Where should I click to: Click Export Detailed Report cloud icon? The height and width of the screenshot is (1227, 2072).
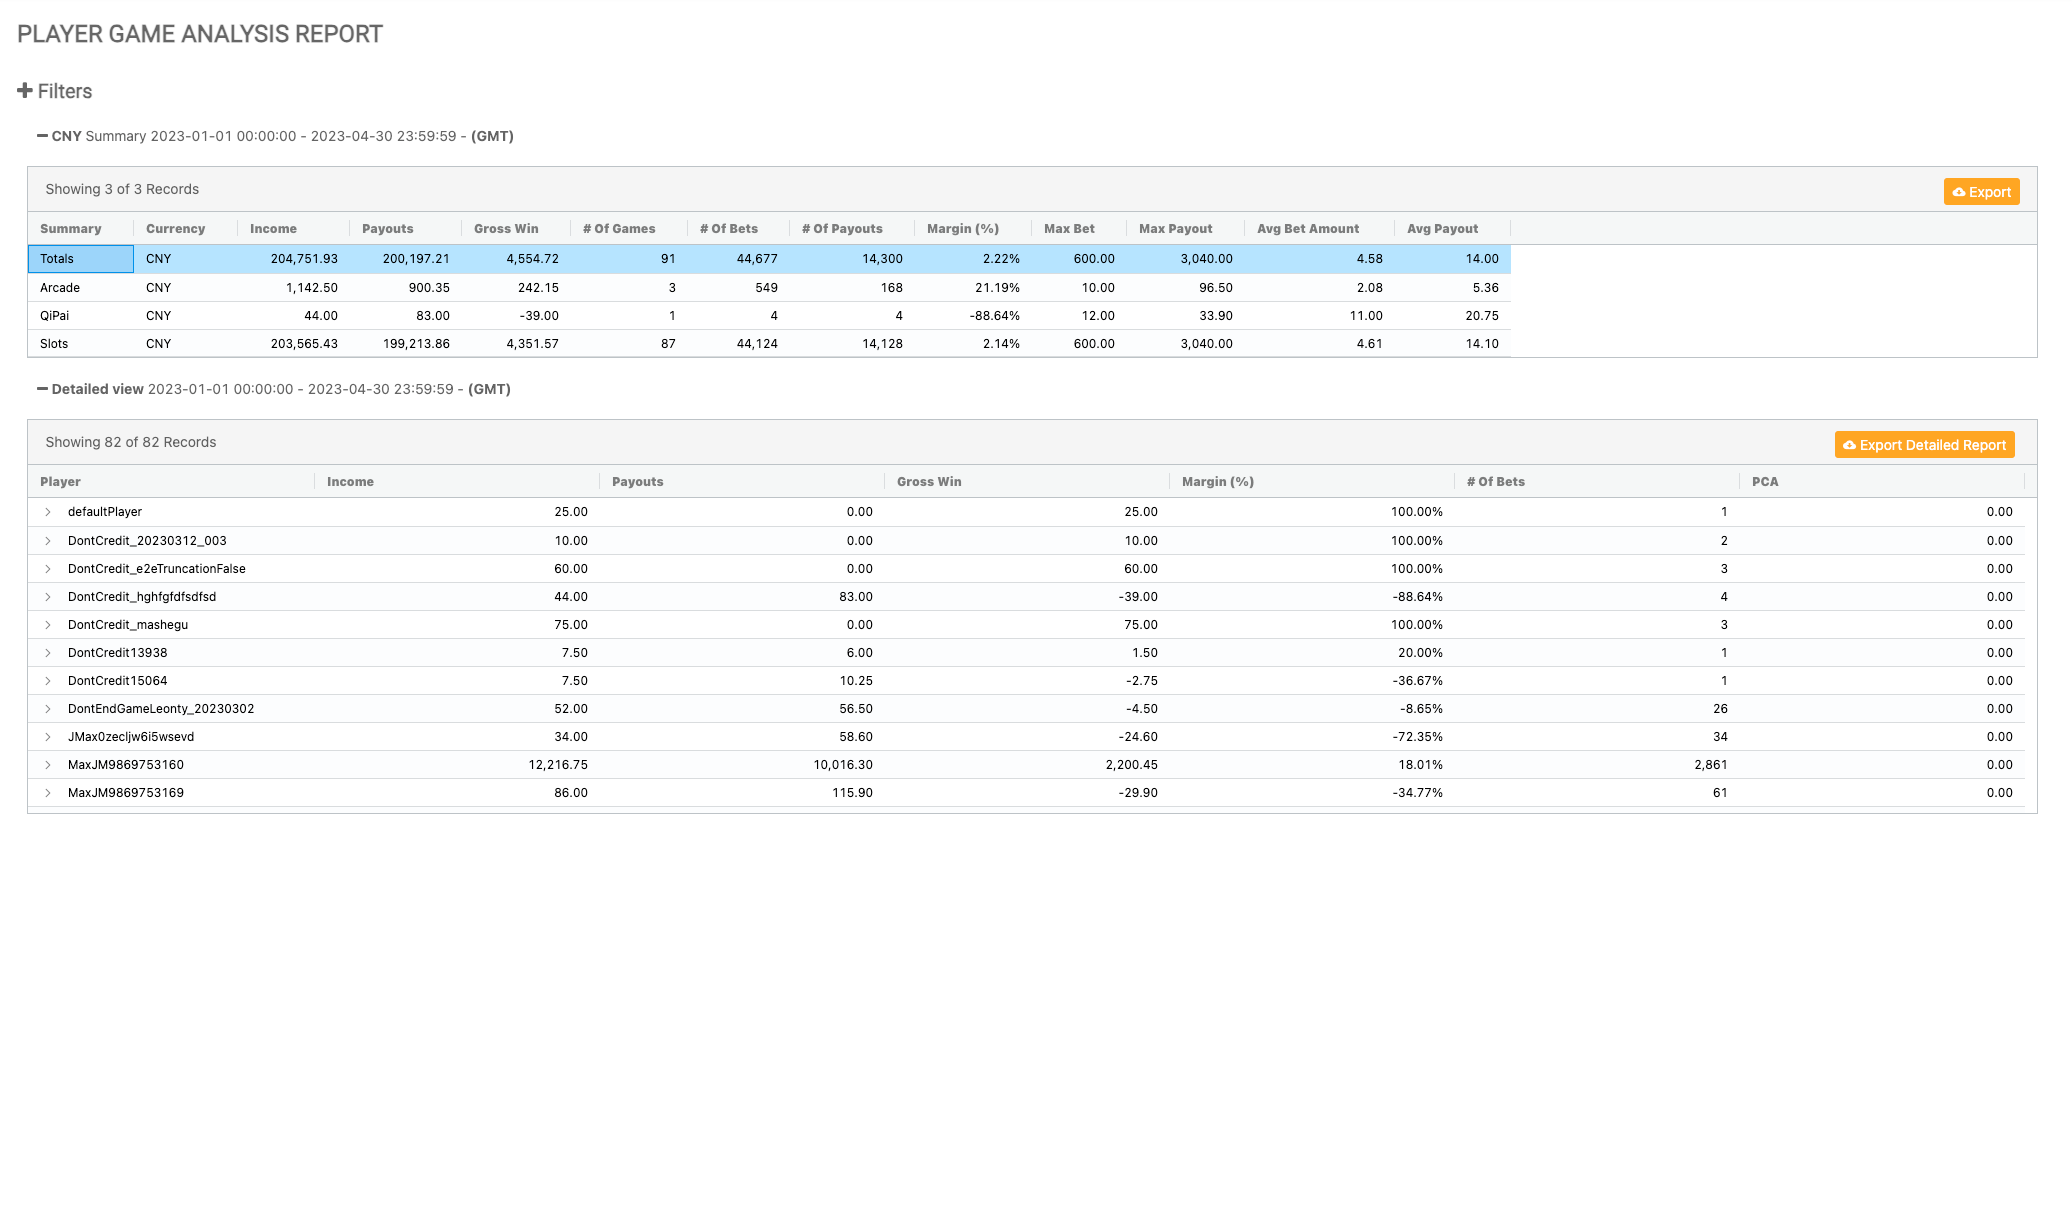point(1850,445)
